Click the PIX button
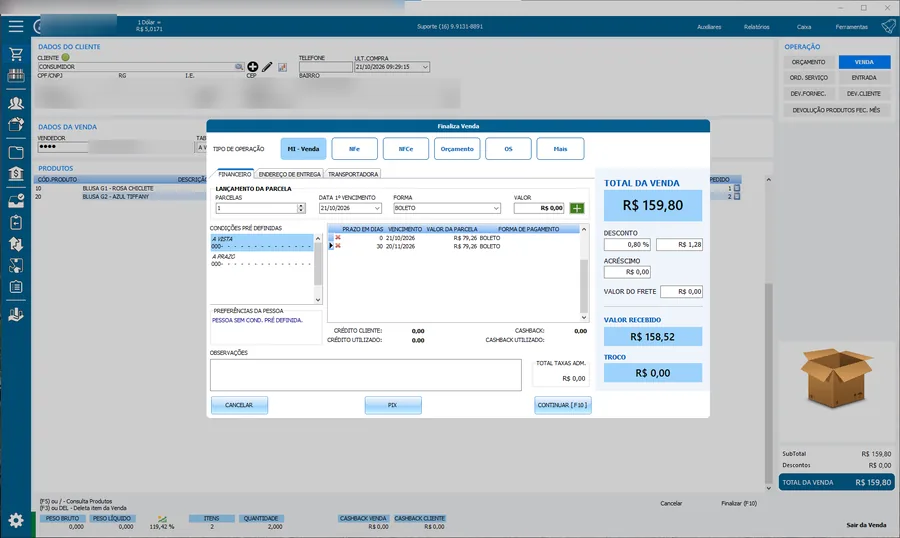Screen dimensions: 900x538 393,405
